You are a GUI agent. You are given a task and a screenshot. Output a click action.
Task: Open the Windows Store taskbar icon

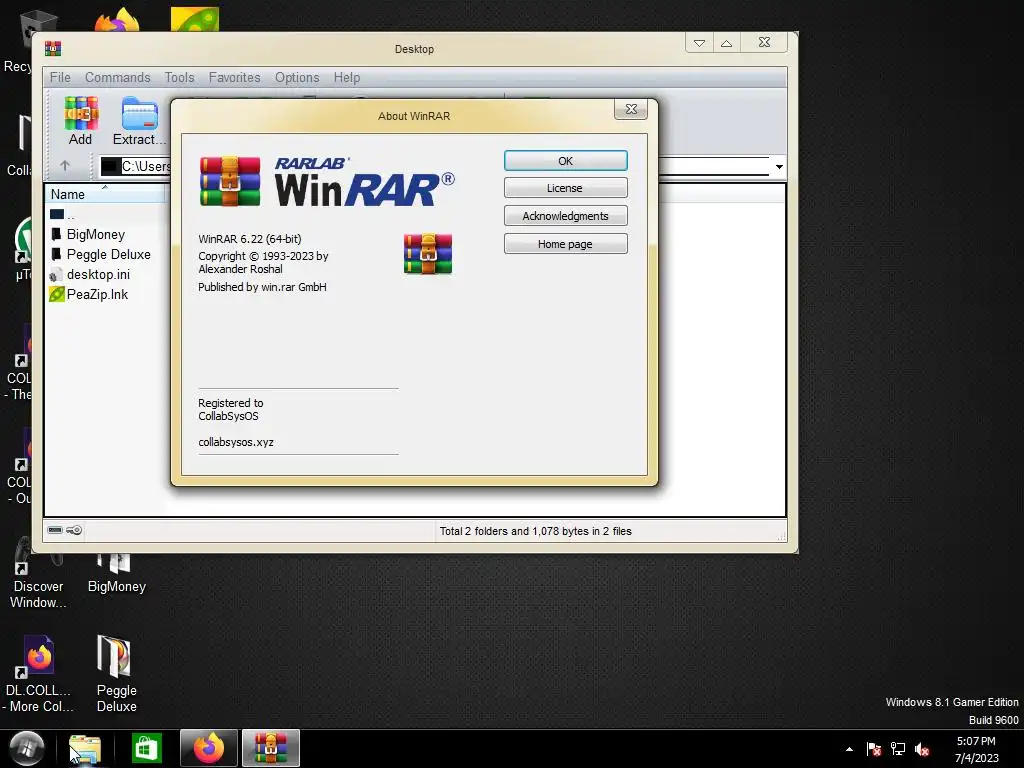pyautogui.click(x=146, y=748)
